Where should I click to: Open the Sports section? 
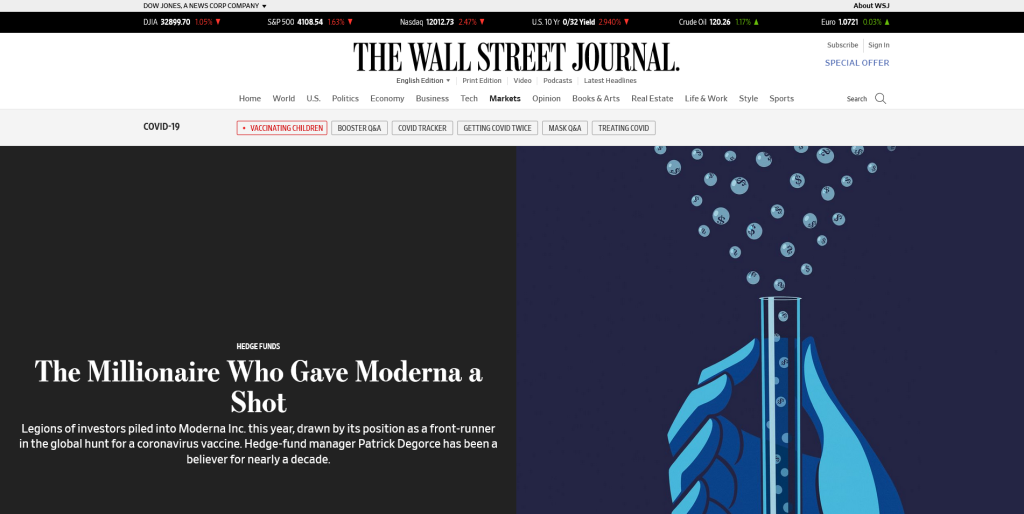pos(781,99)
